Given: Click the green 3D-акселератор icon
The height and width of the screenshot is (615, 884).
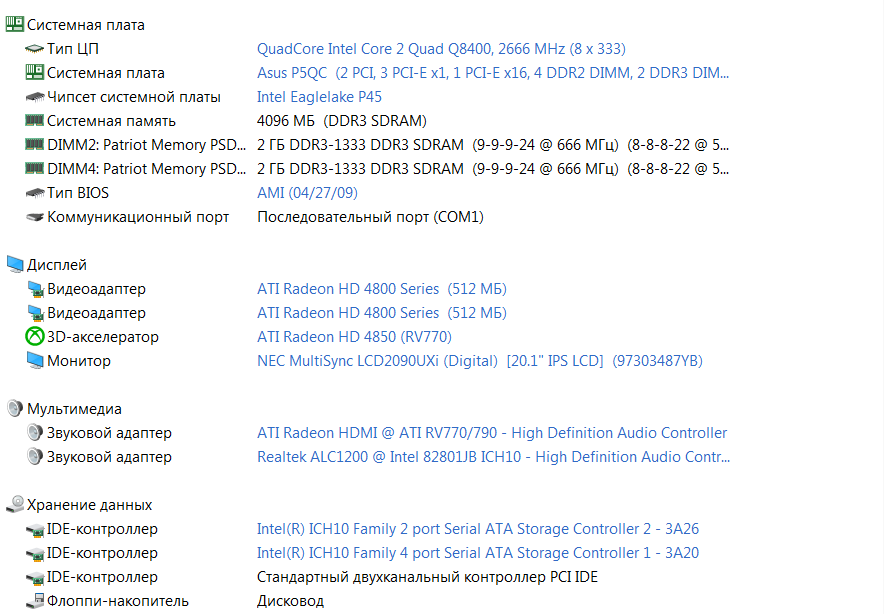Looking at the screenshot, I should pos(35,337).
